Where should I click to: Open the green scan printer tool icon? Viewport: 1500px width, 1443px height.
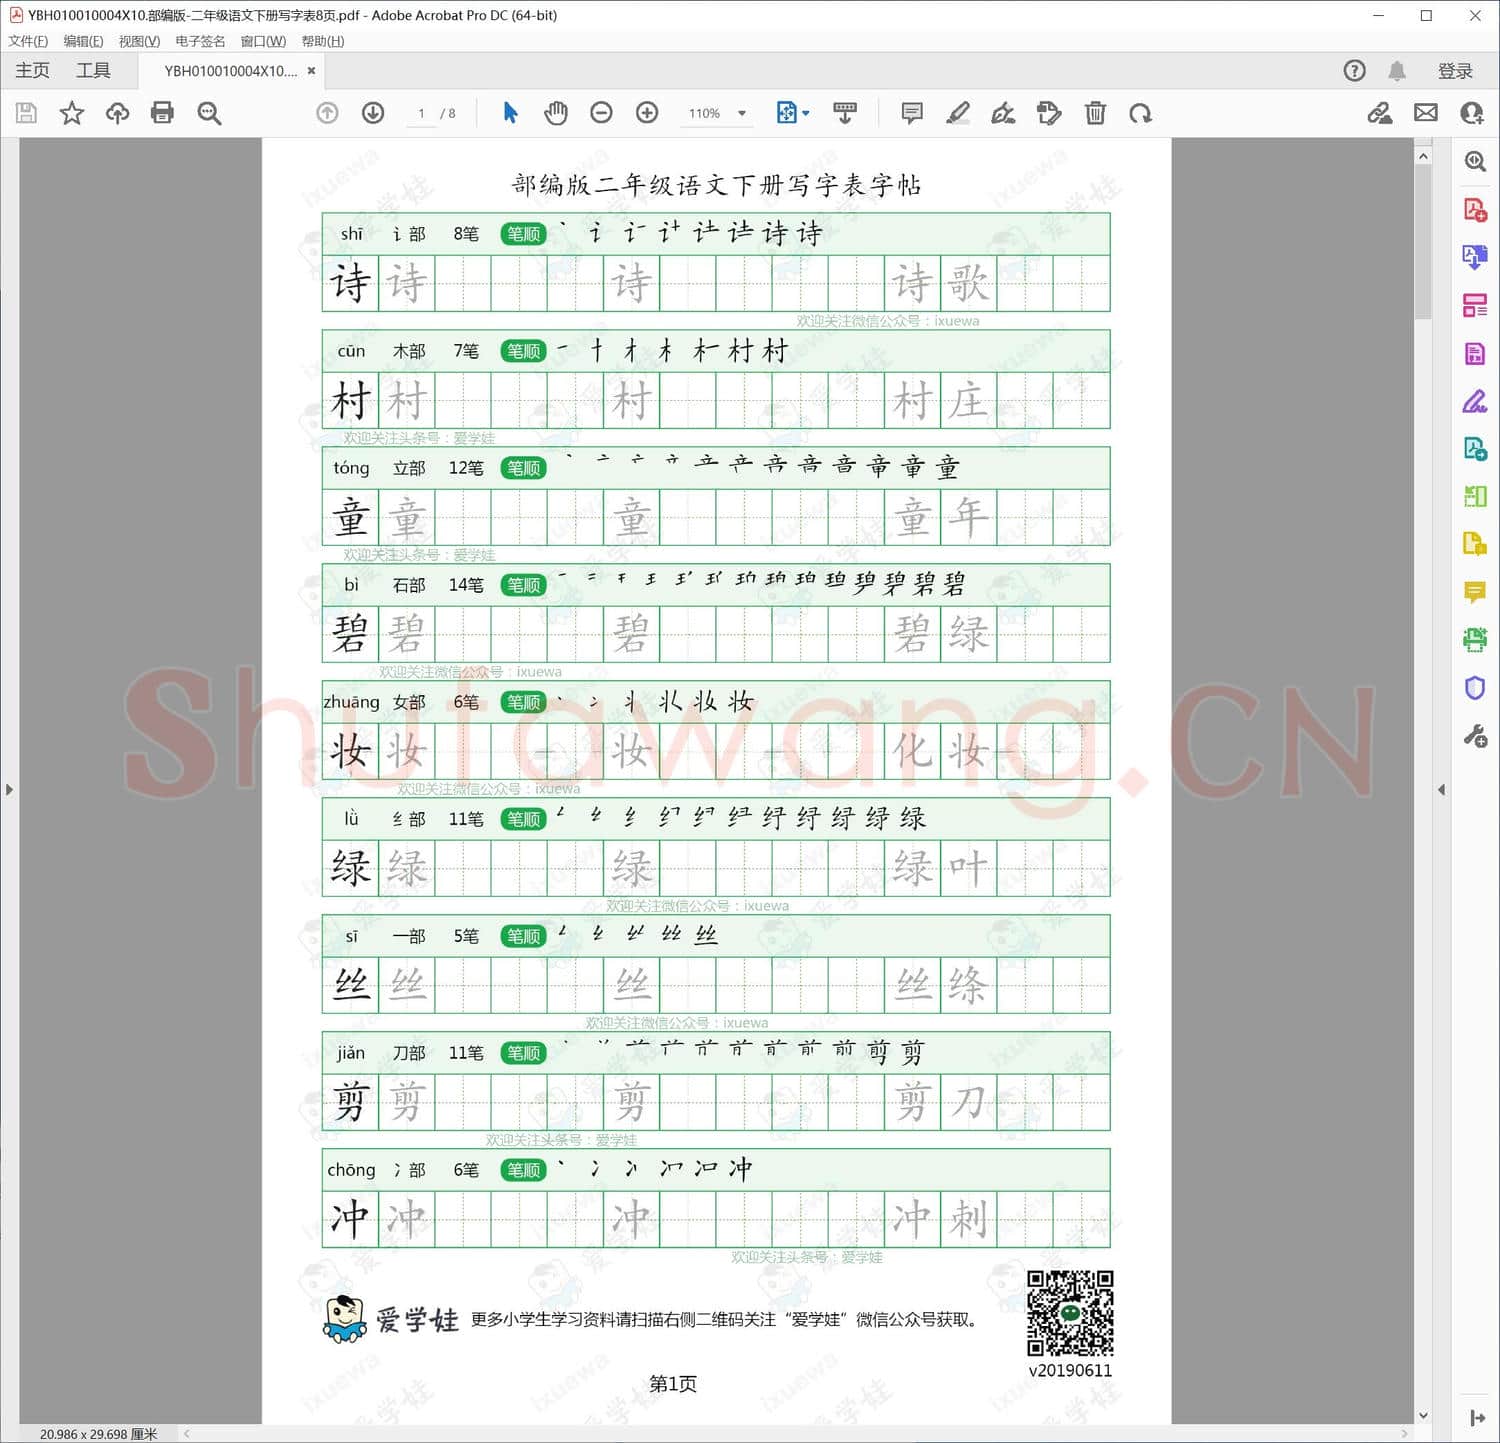(x=1475, y=640)
